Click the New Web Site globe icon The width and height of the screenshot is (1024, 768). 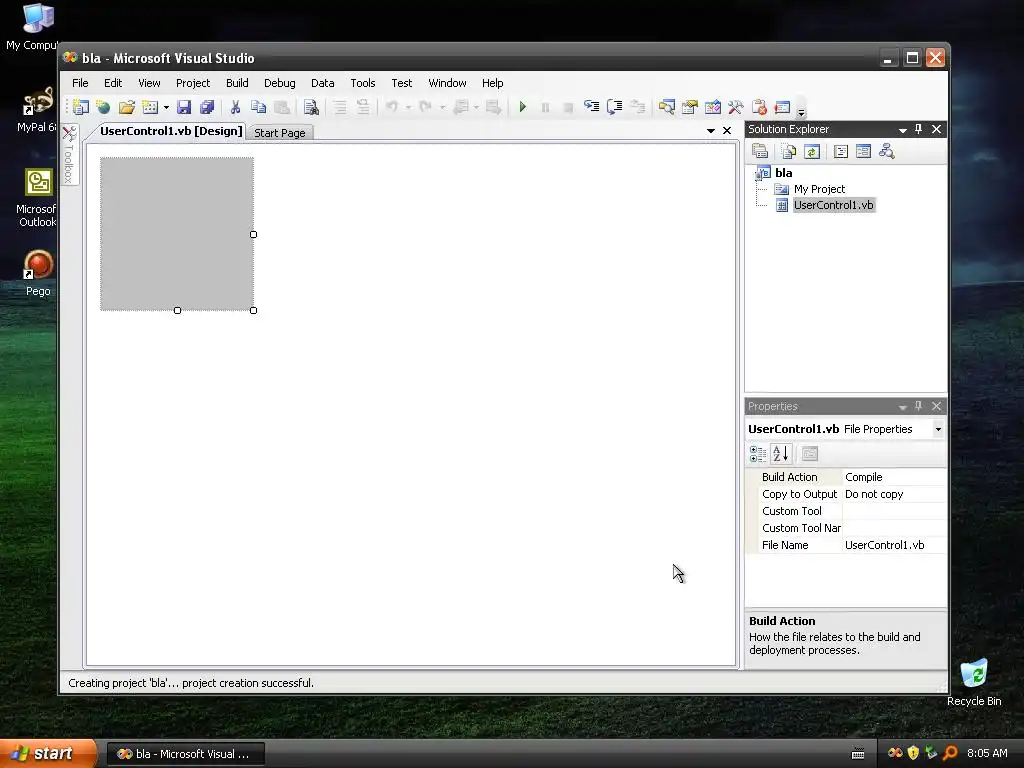103,107
